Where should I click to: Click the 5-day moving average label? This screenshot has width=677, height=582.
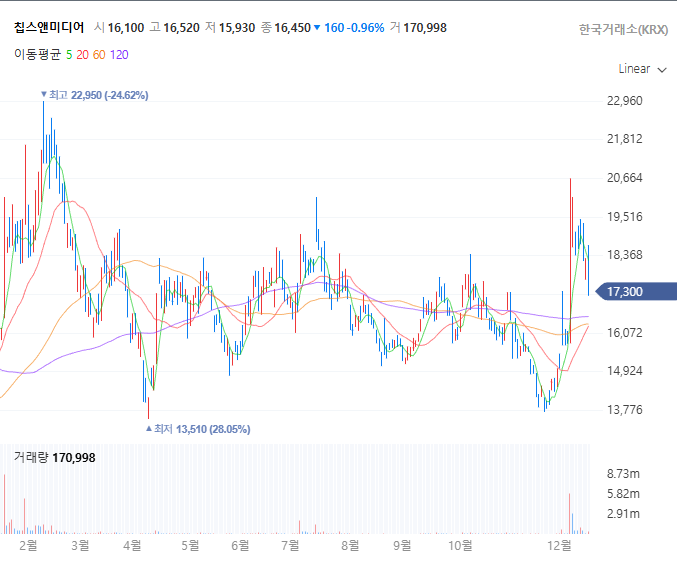click(69, 55)
